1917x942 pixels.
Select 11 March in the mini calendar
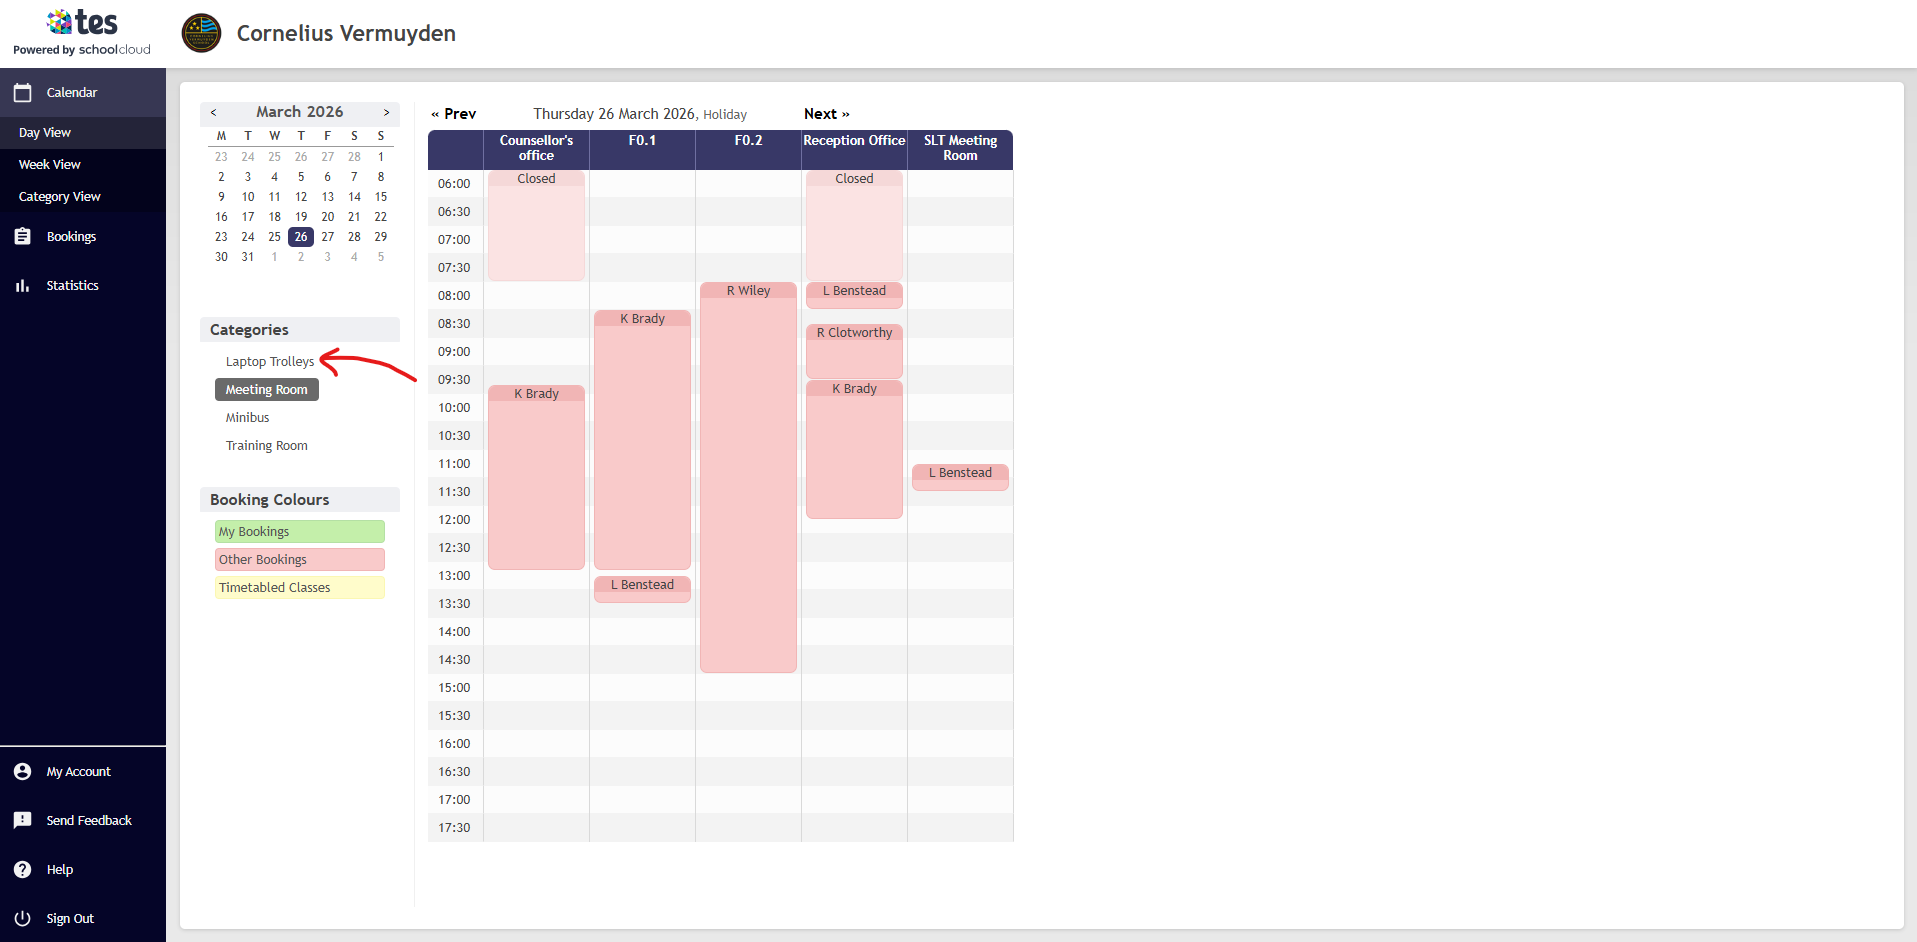[x=274, y=197]
